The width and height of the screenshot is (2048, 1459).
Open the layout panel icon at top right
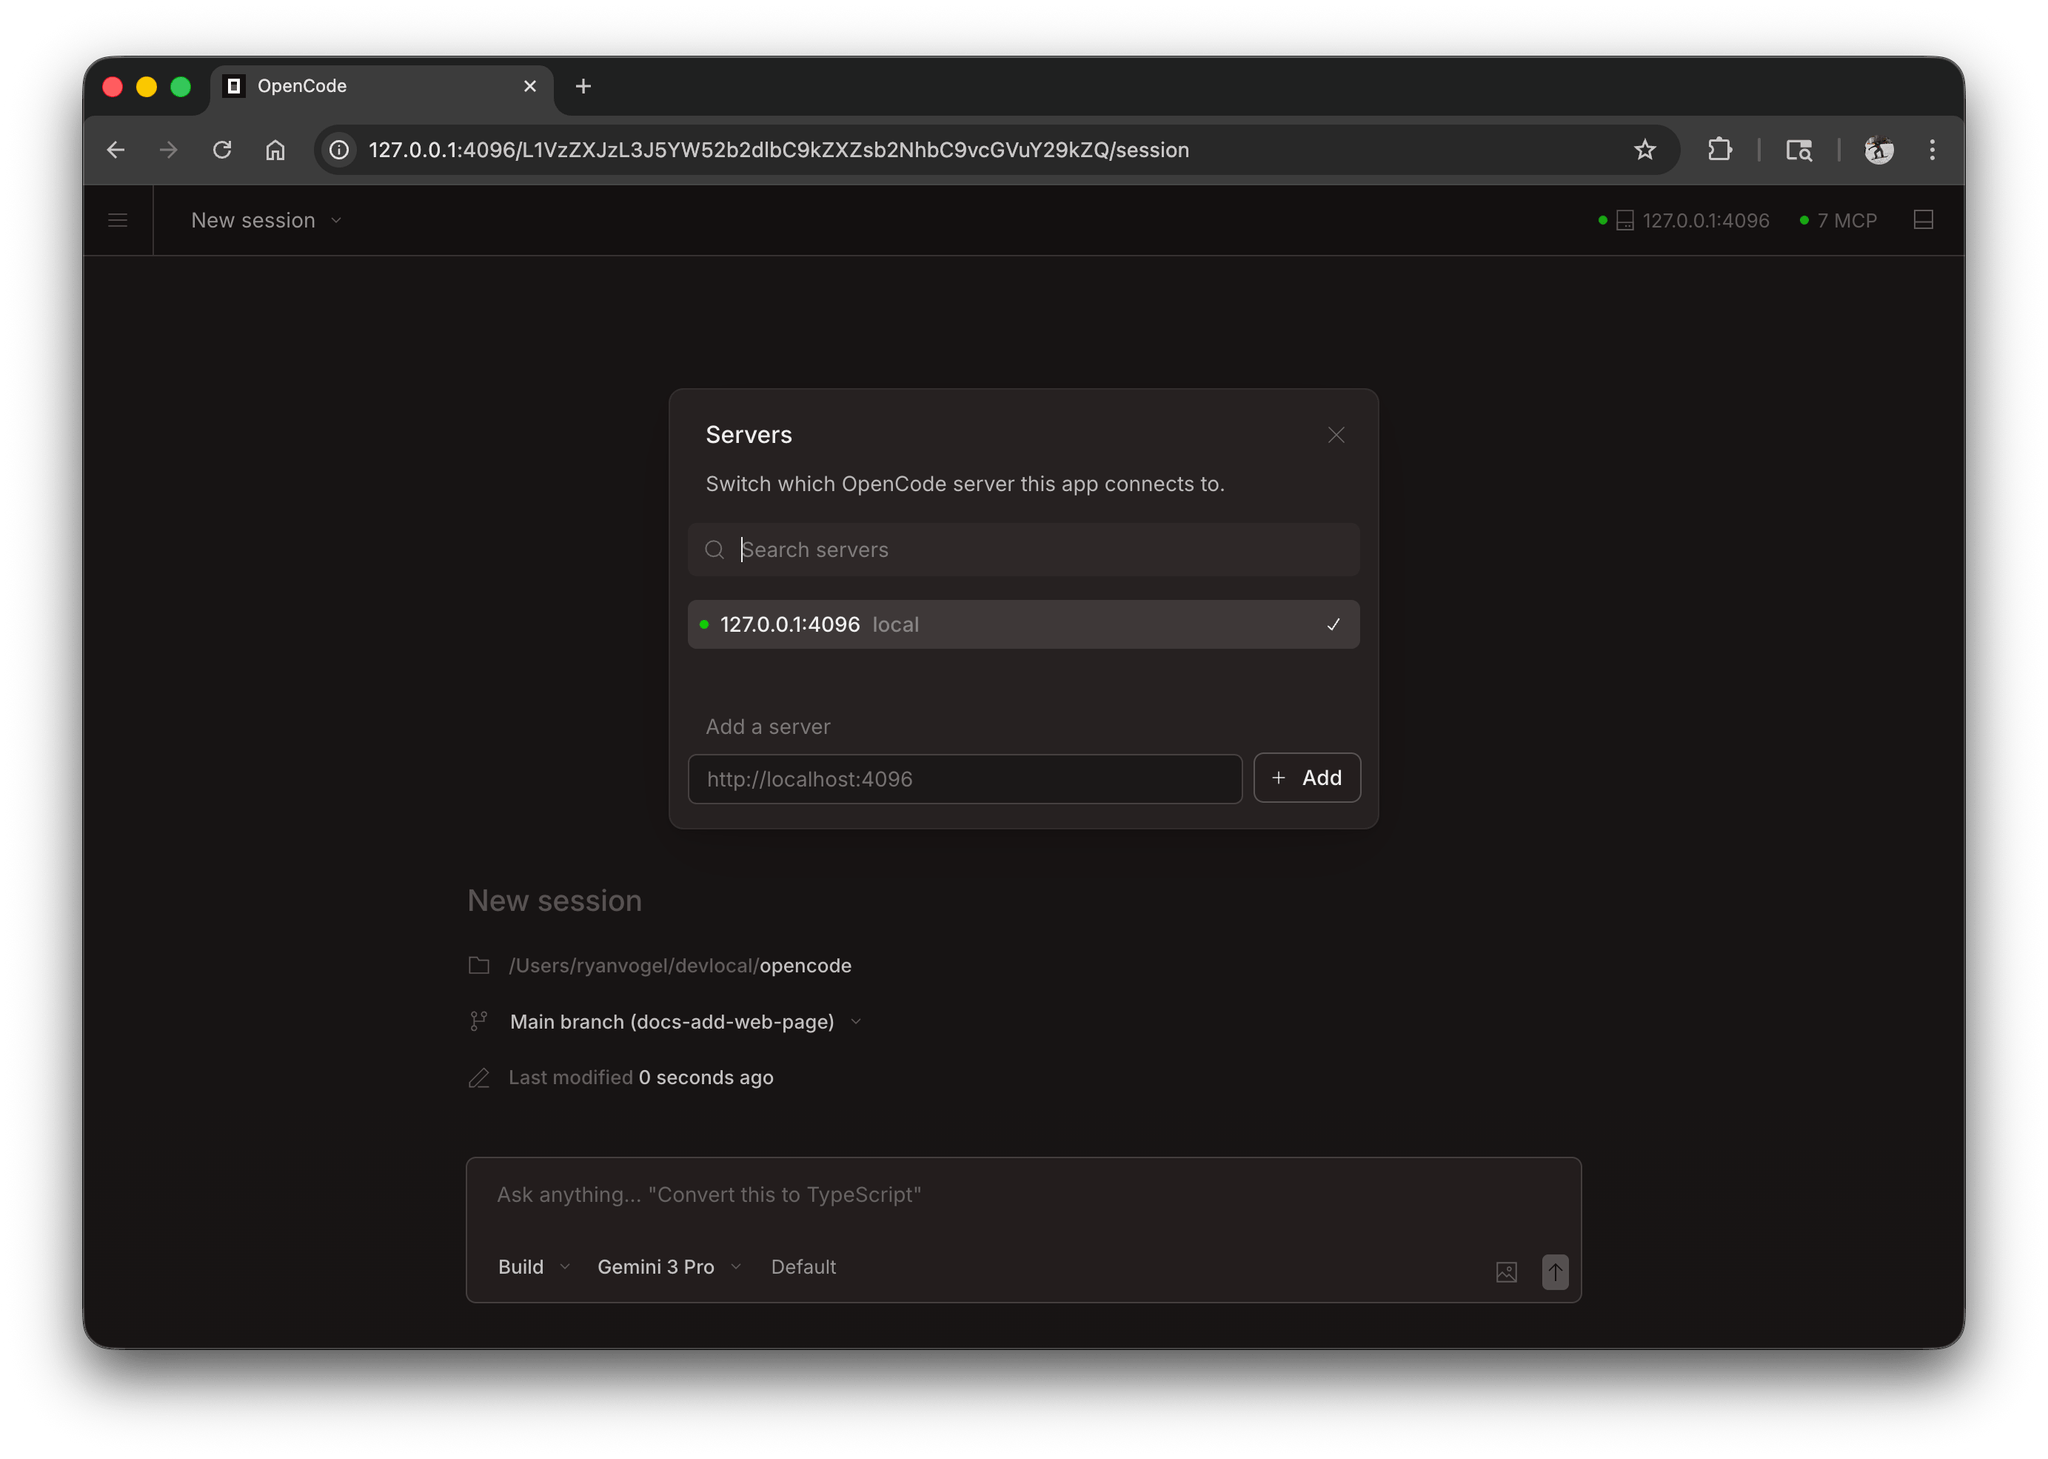1924,220
